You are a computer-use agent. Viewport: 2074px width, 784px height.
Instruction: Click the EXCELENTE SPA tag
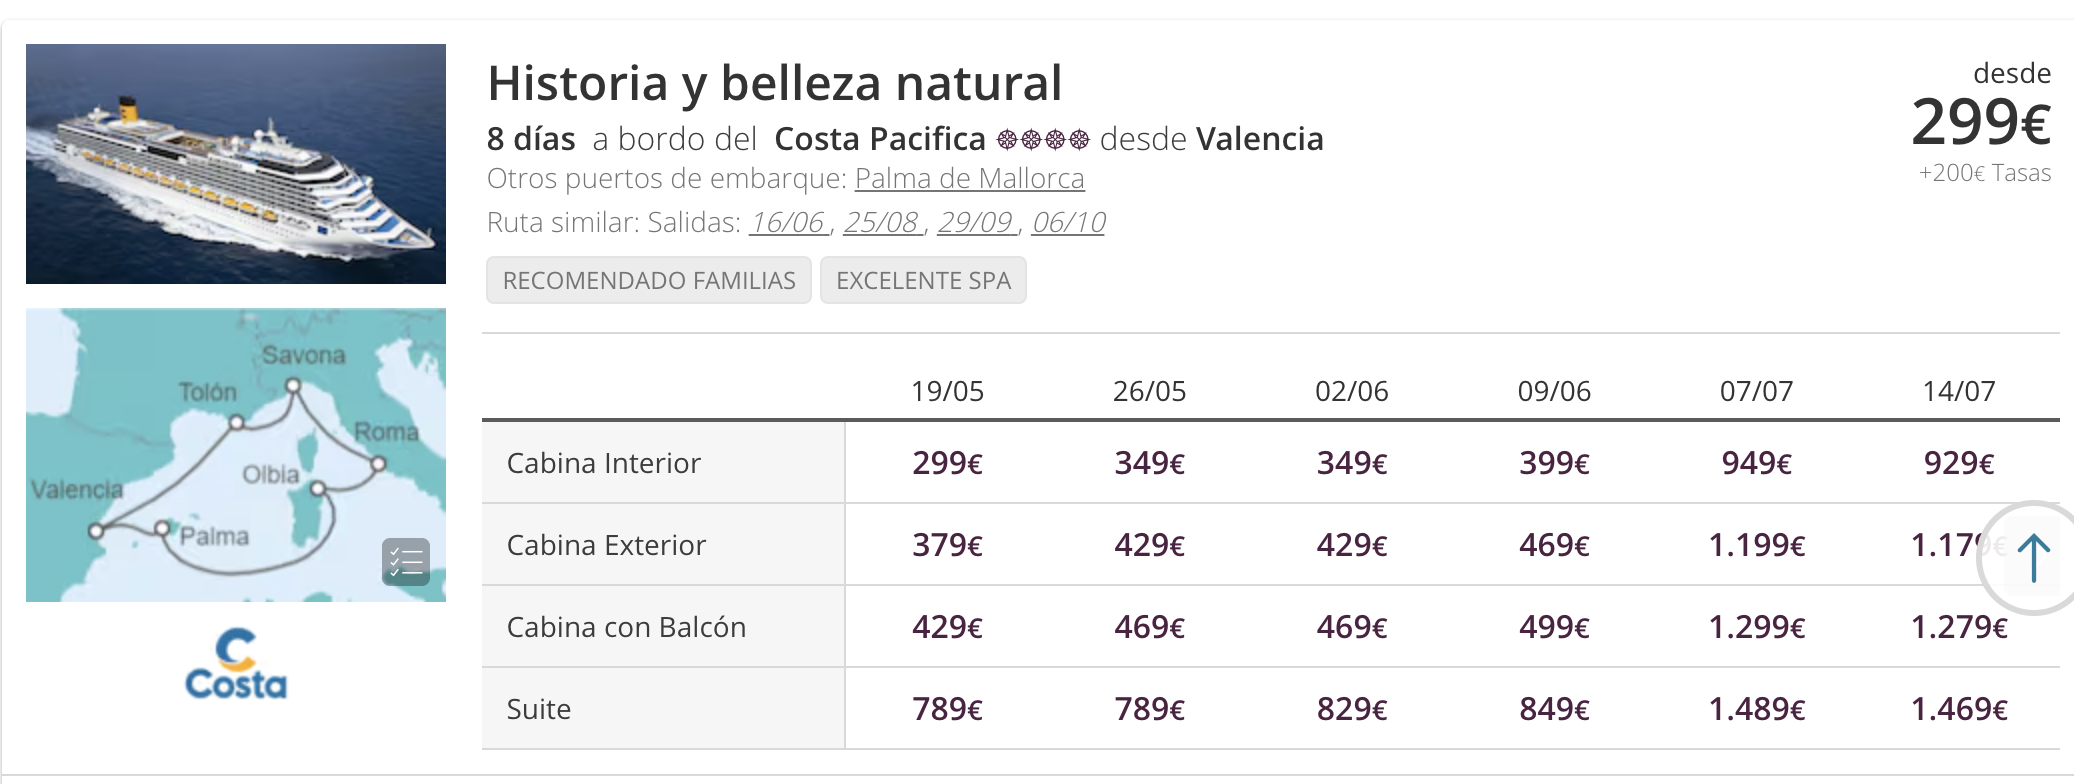coord(923,280)
